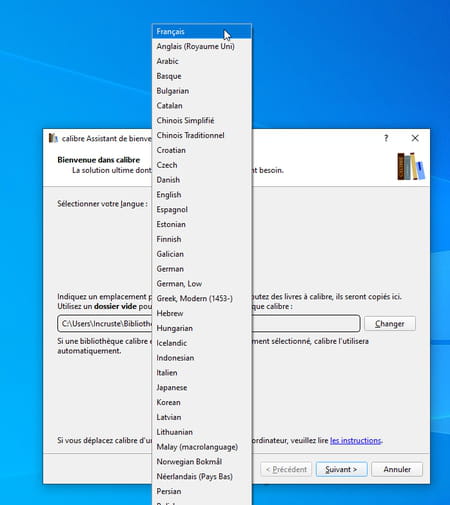Select English language option
This screenshot has height=505, width=450.
tap(202, 195)
